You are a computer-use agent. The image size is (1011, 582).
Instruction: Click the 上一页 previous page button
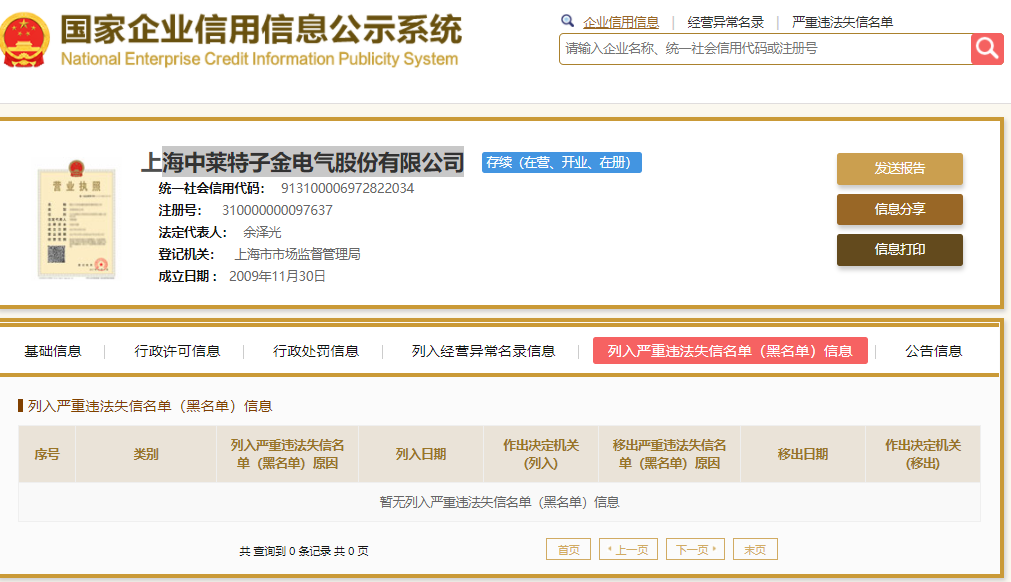628,549
